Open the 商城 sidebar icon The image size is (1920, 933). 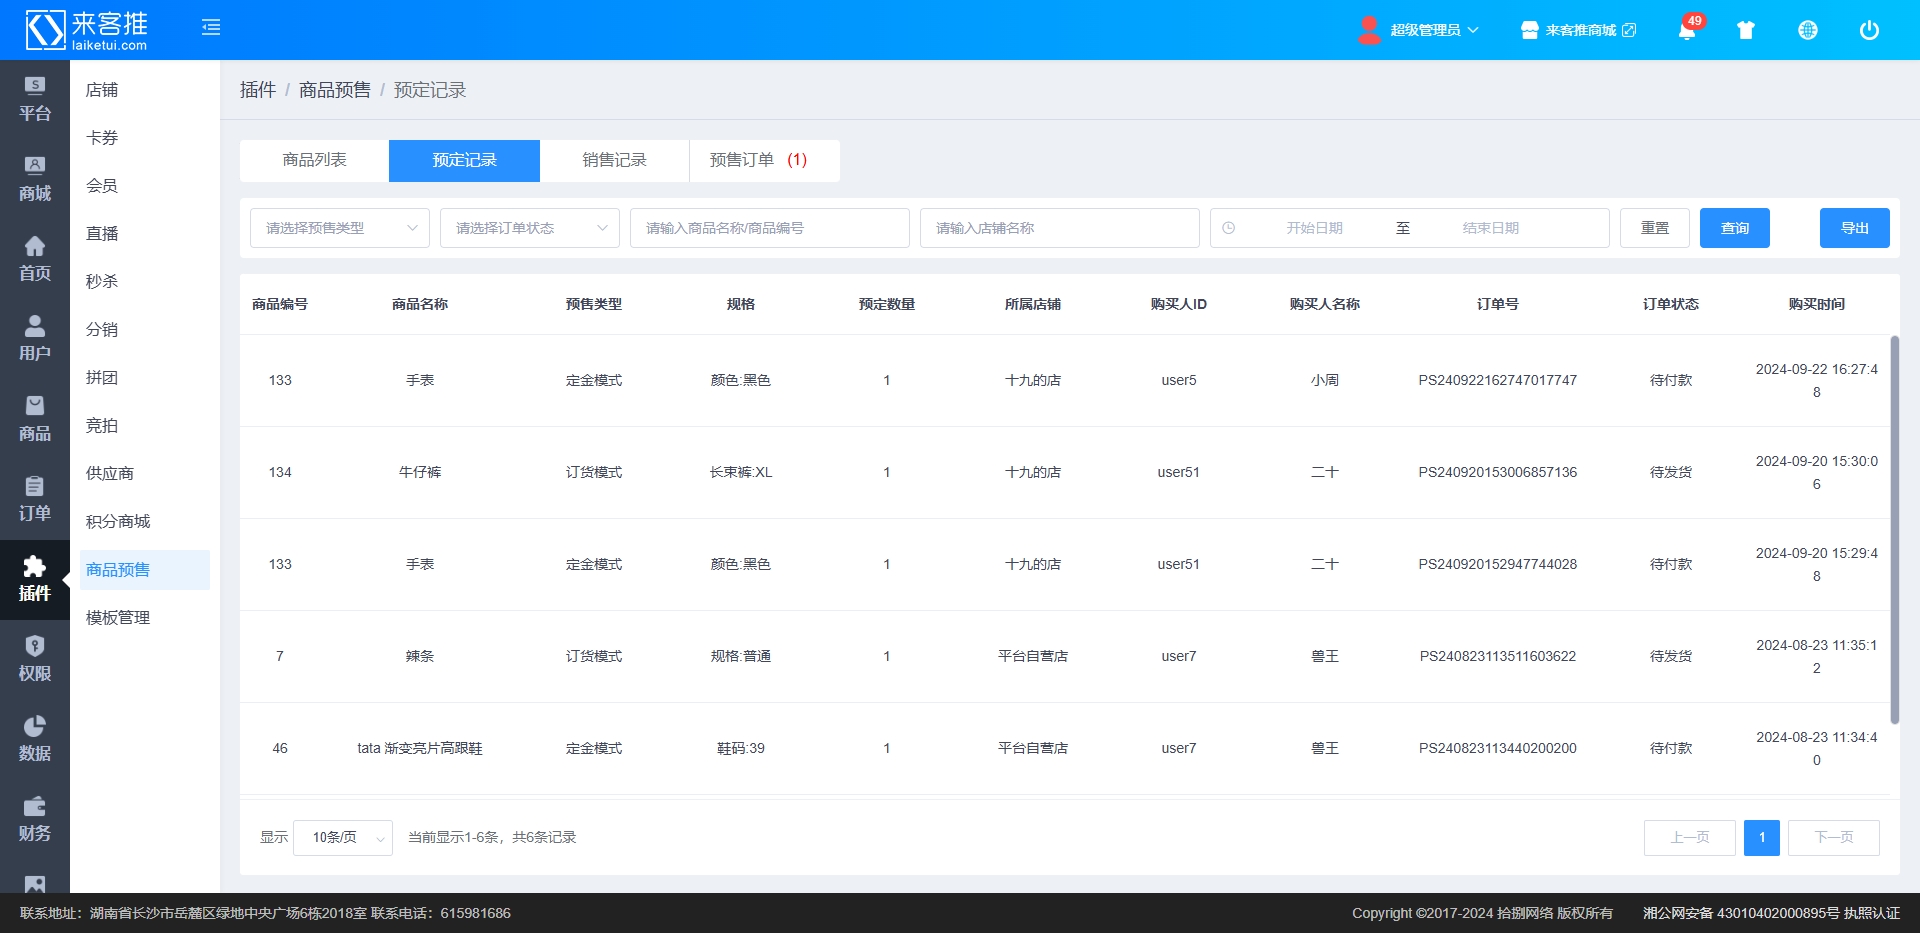(x=35, y=179)
